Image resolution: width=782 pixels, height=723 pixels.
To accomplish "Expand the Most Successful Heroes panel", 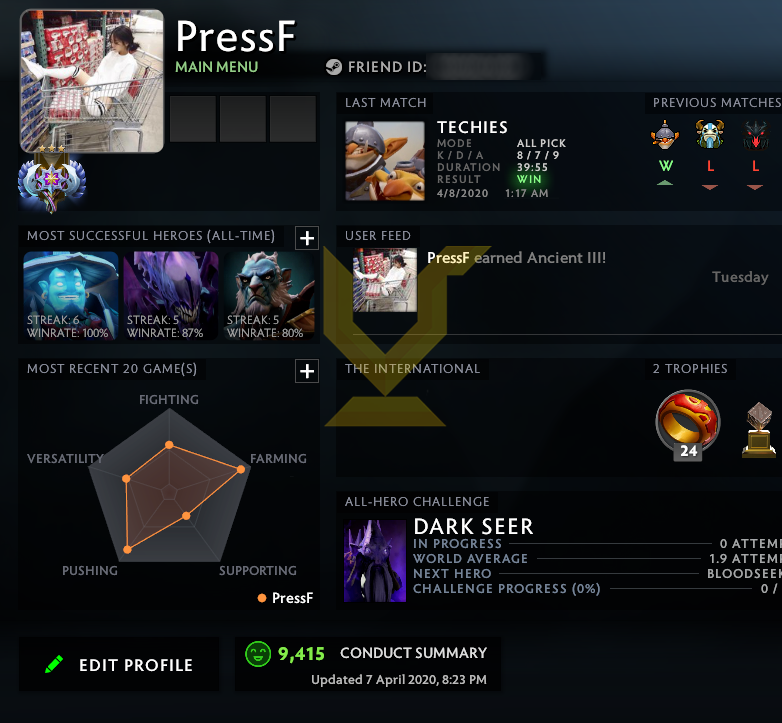I will coord(307,238).
